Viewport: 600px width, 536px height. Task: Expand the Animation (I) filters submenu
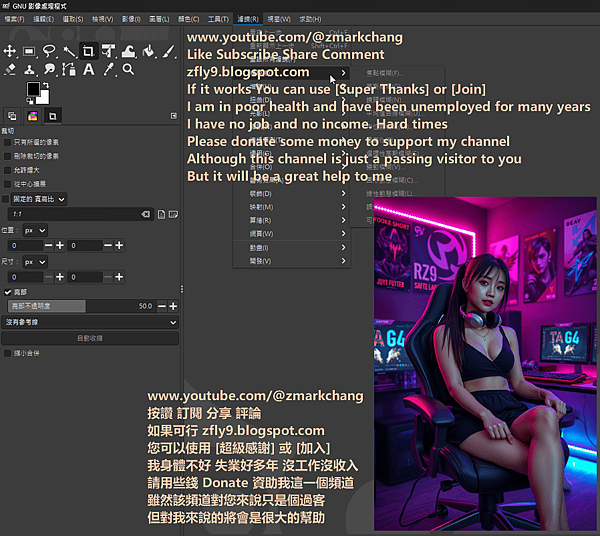[x=292, y=248]
